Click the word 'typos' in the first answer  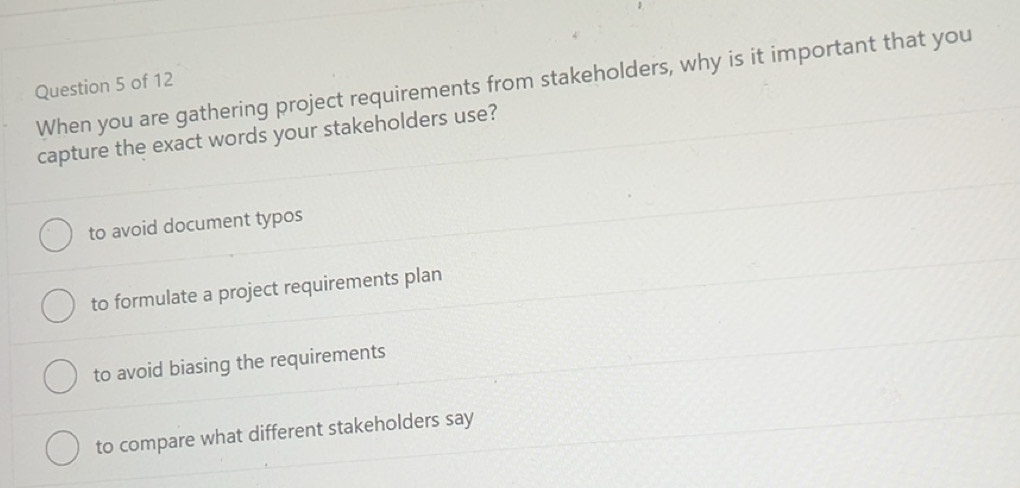coord(280,217)
